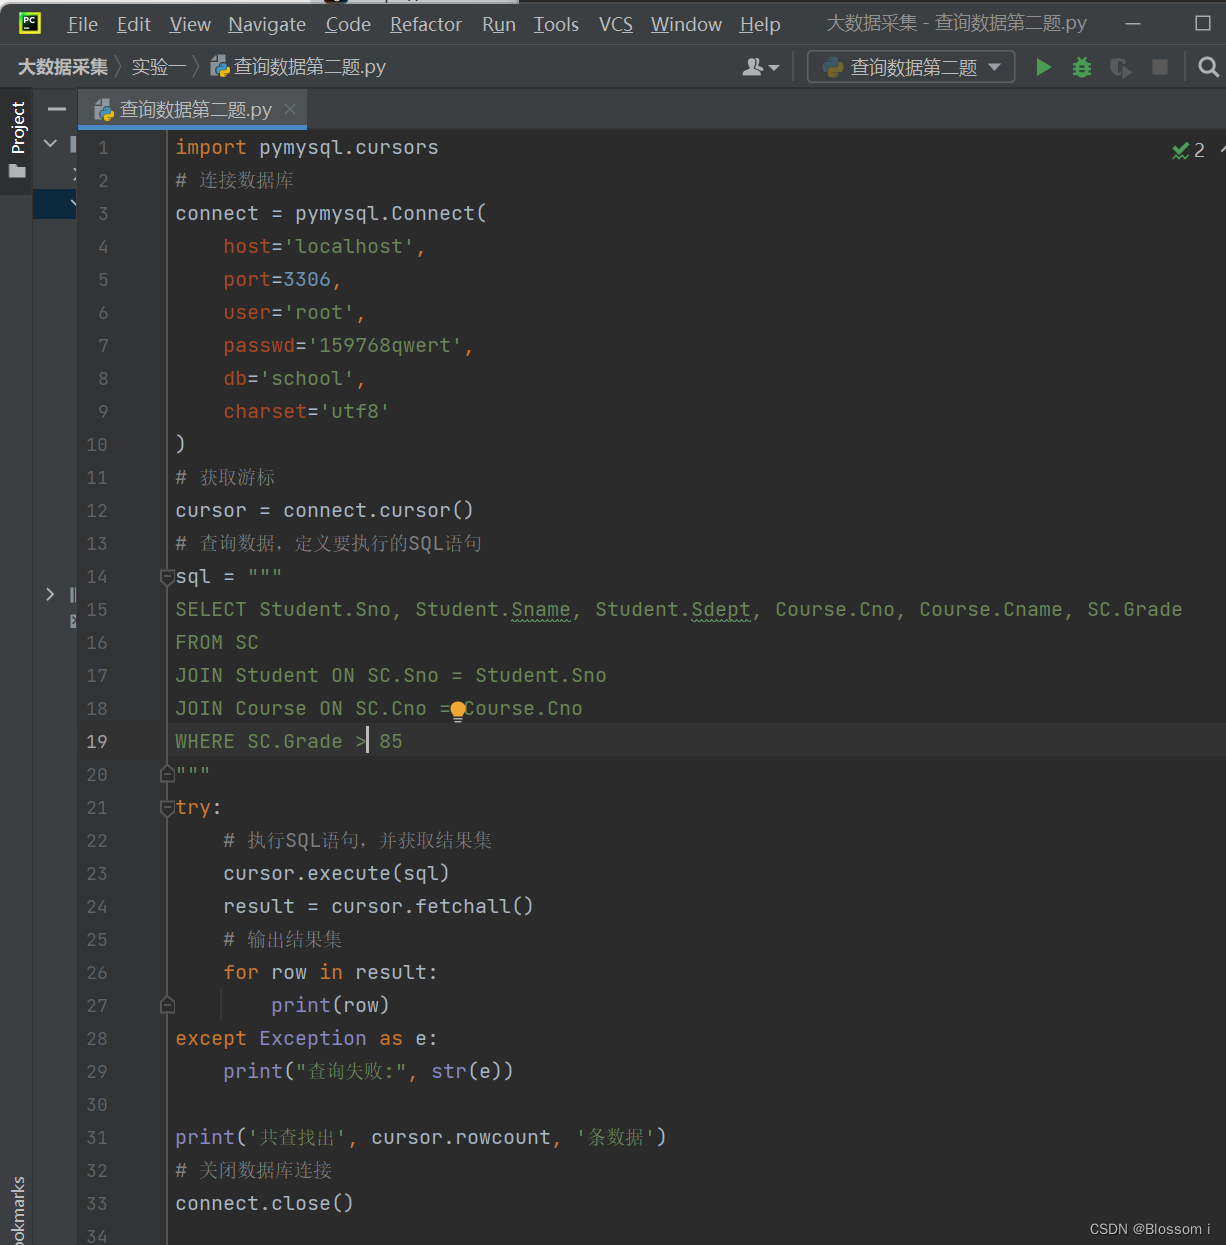1226x1245 pixels.
Task: Click the SELECT keyword on line 15
Action: coord(211,609)
